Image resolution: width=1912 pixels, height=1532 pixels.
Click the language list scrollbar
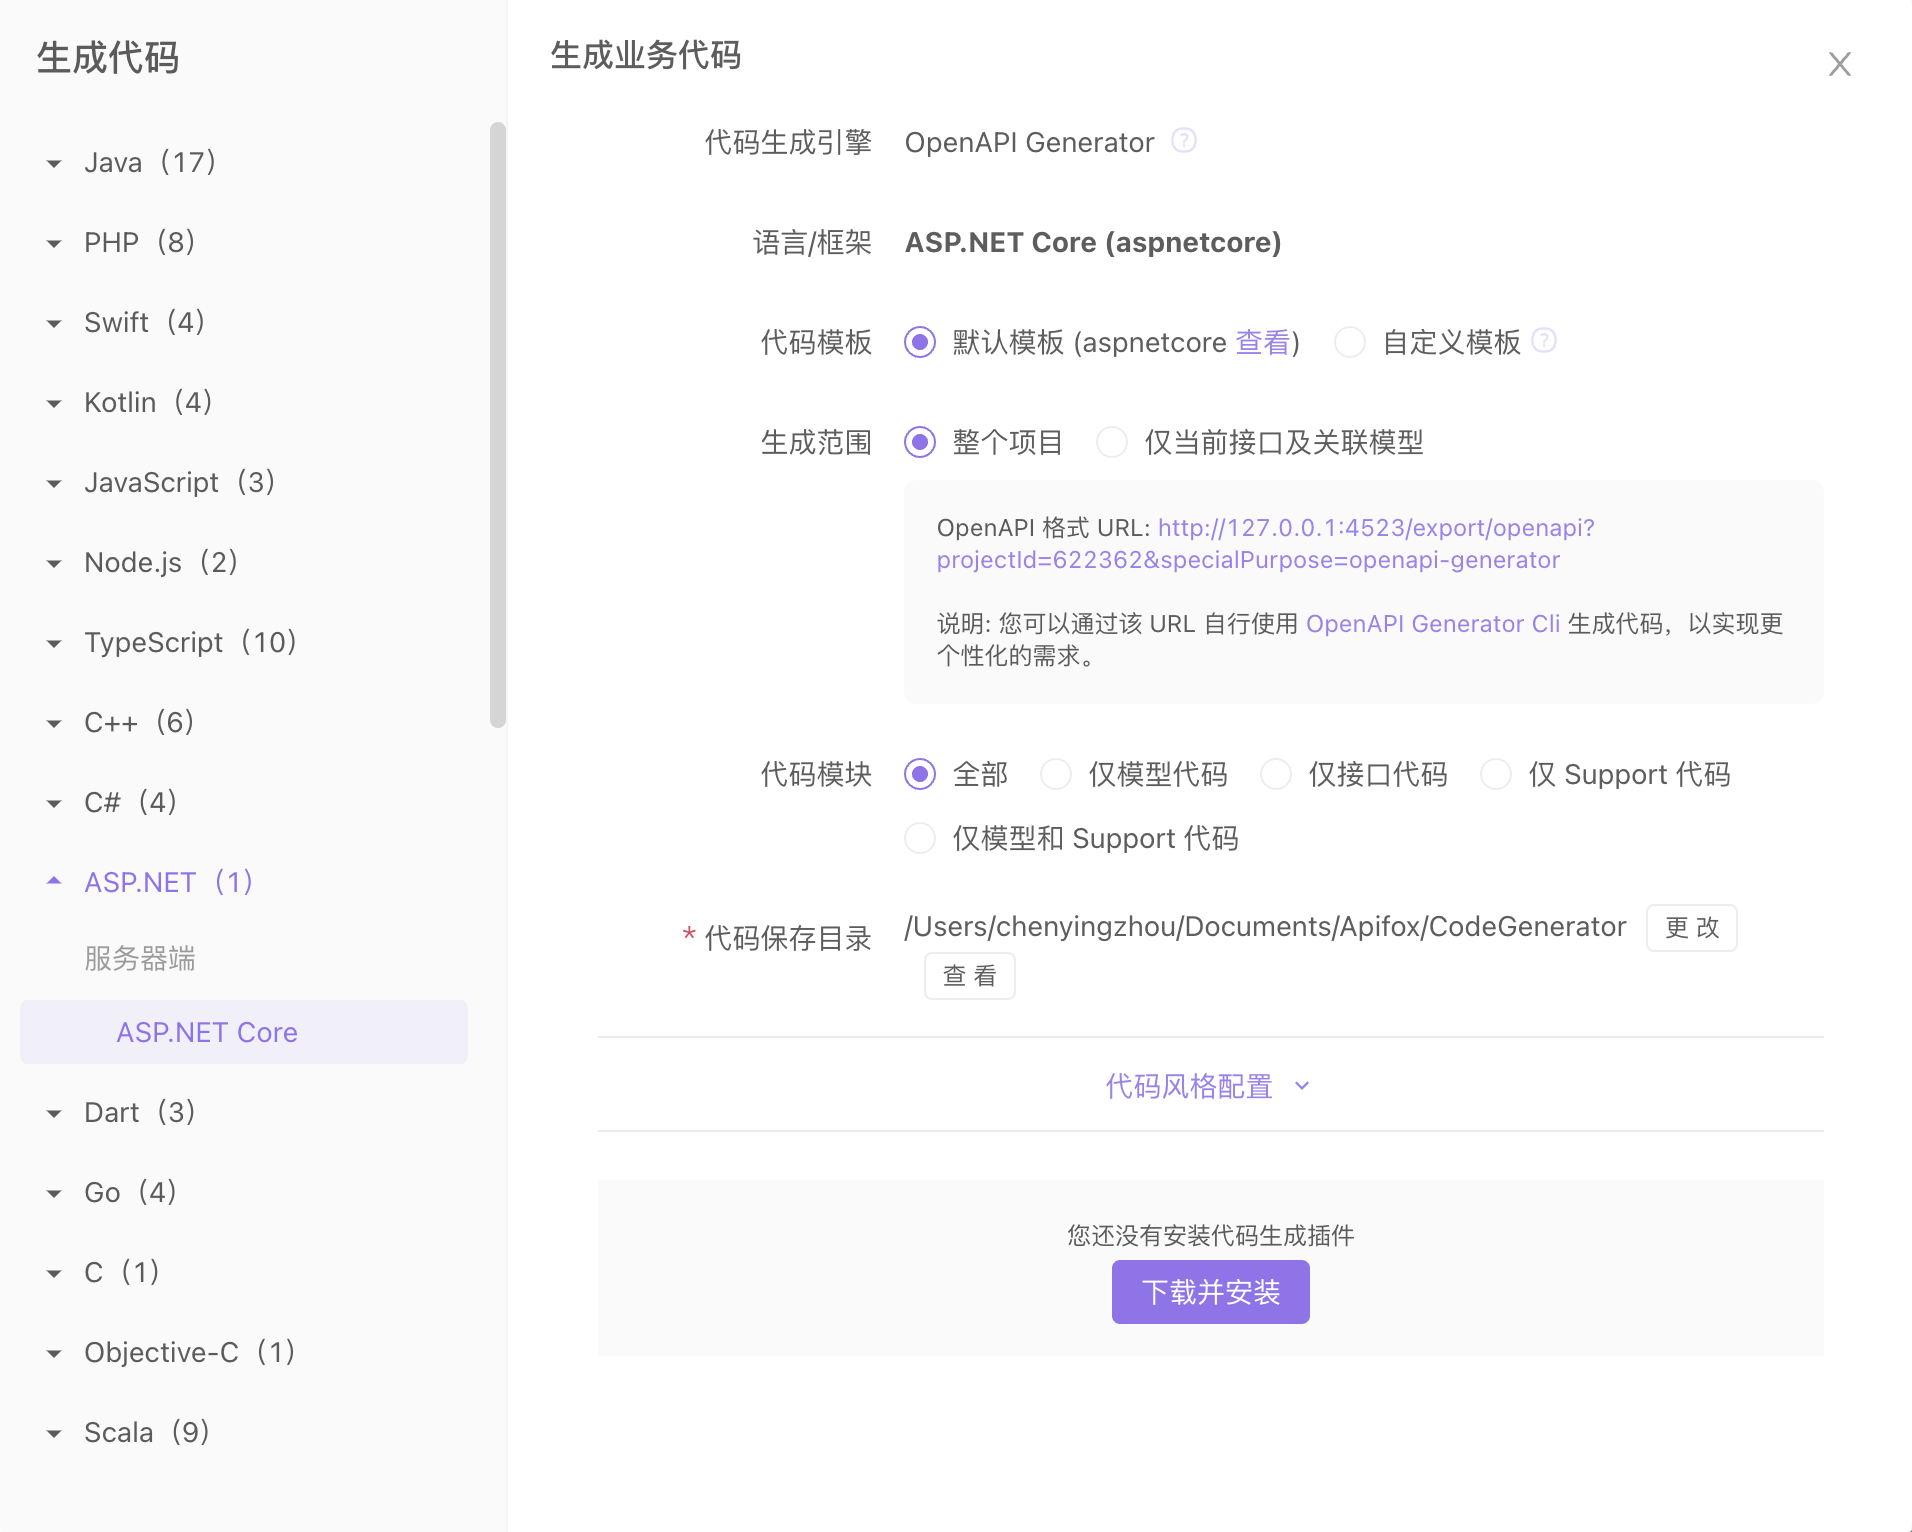coord(497,425)
